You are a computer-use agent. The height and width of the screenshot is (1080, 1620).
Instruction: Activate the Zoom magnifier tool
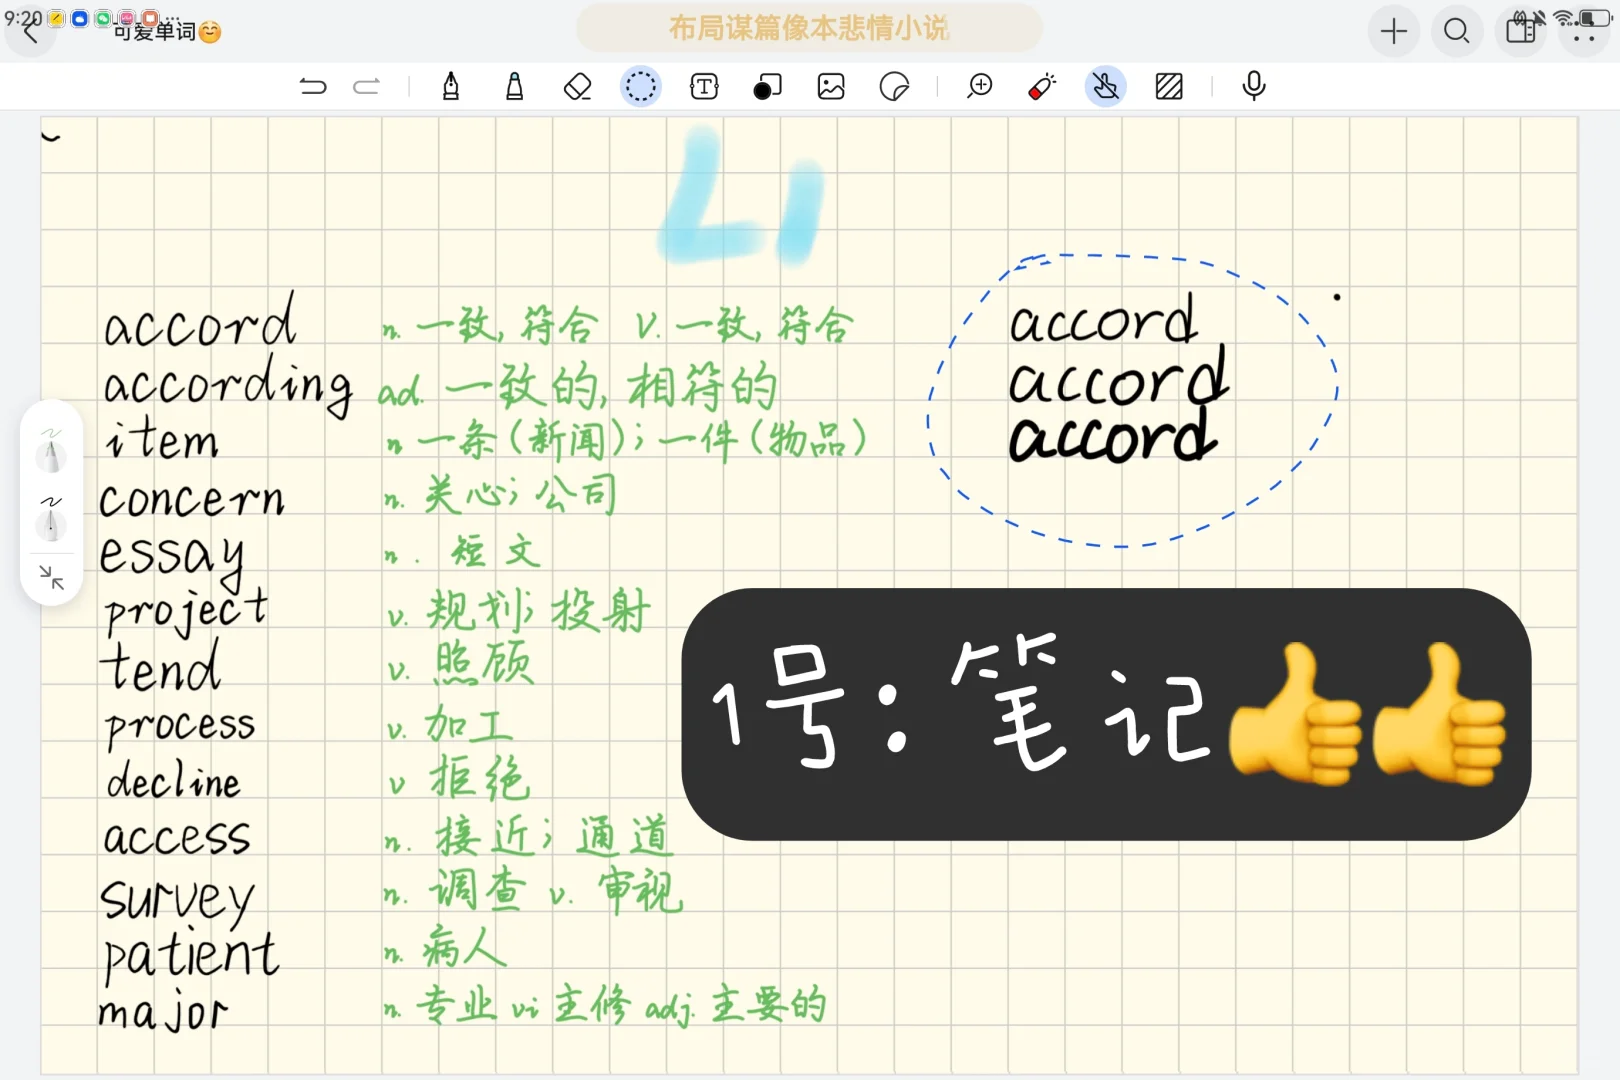(x=980, y=87)
